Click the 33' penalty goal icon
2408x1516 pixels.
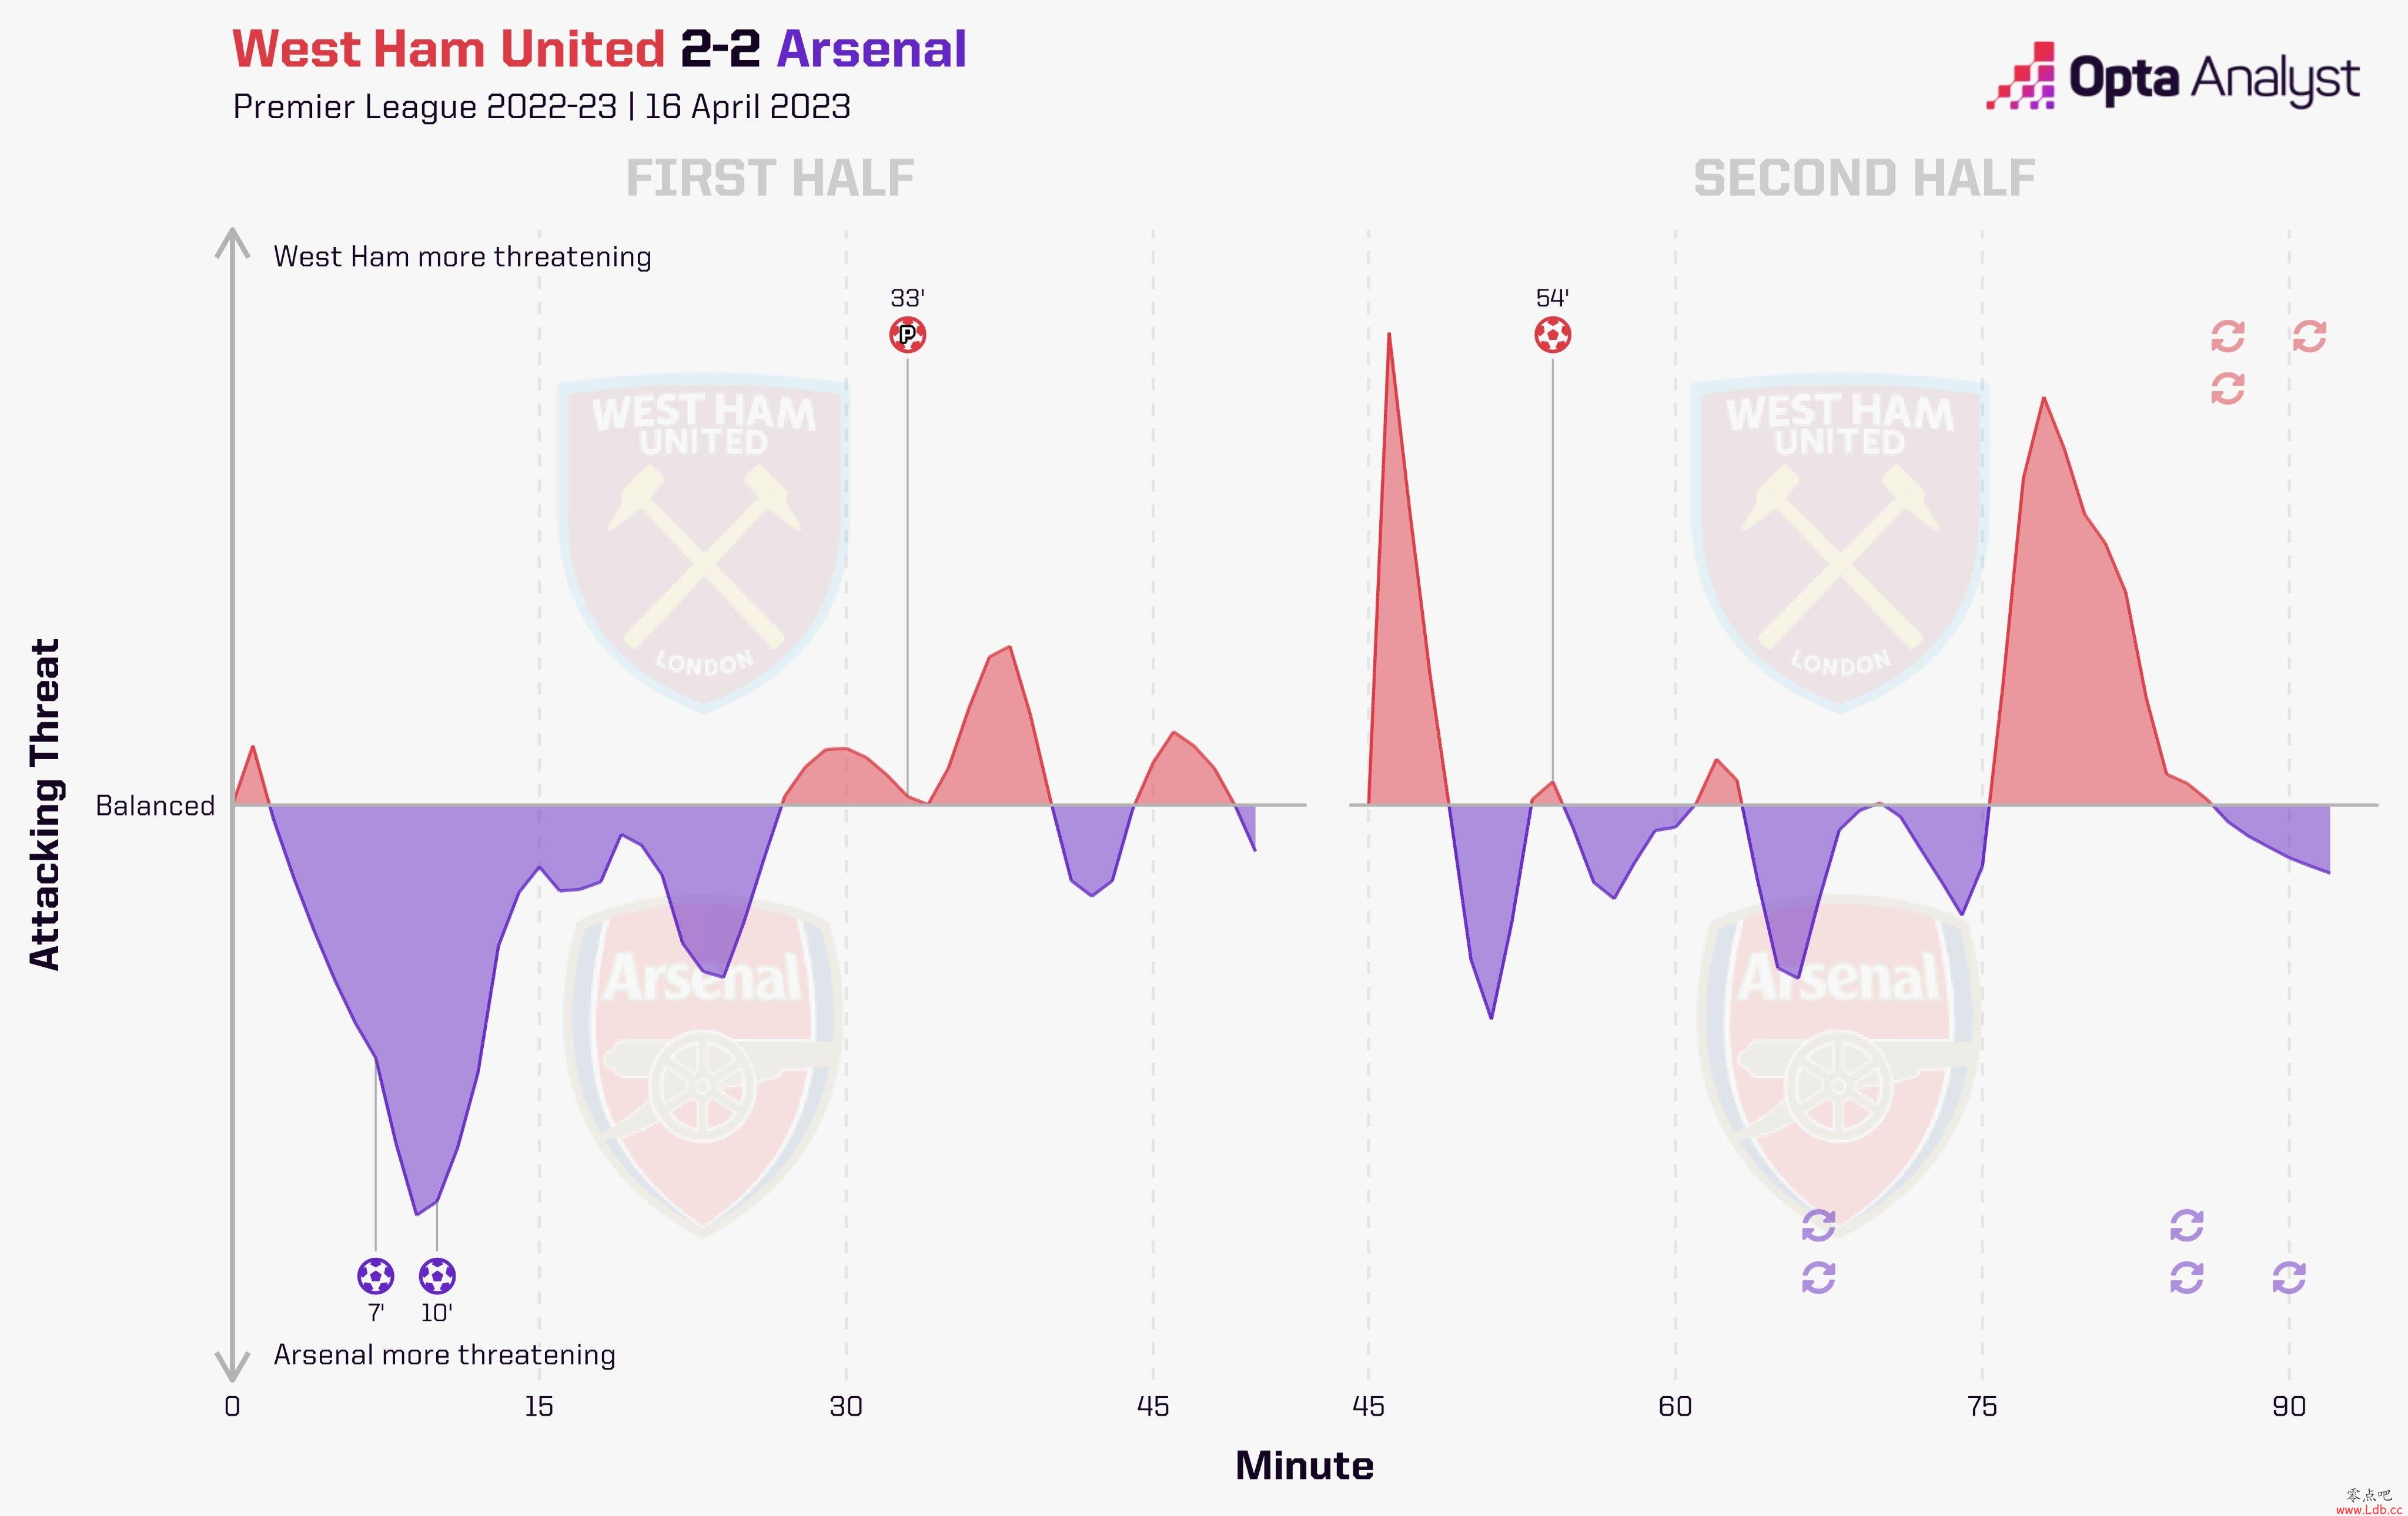point(907,334)
